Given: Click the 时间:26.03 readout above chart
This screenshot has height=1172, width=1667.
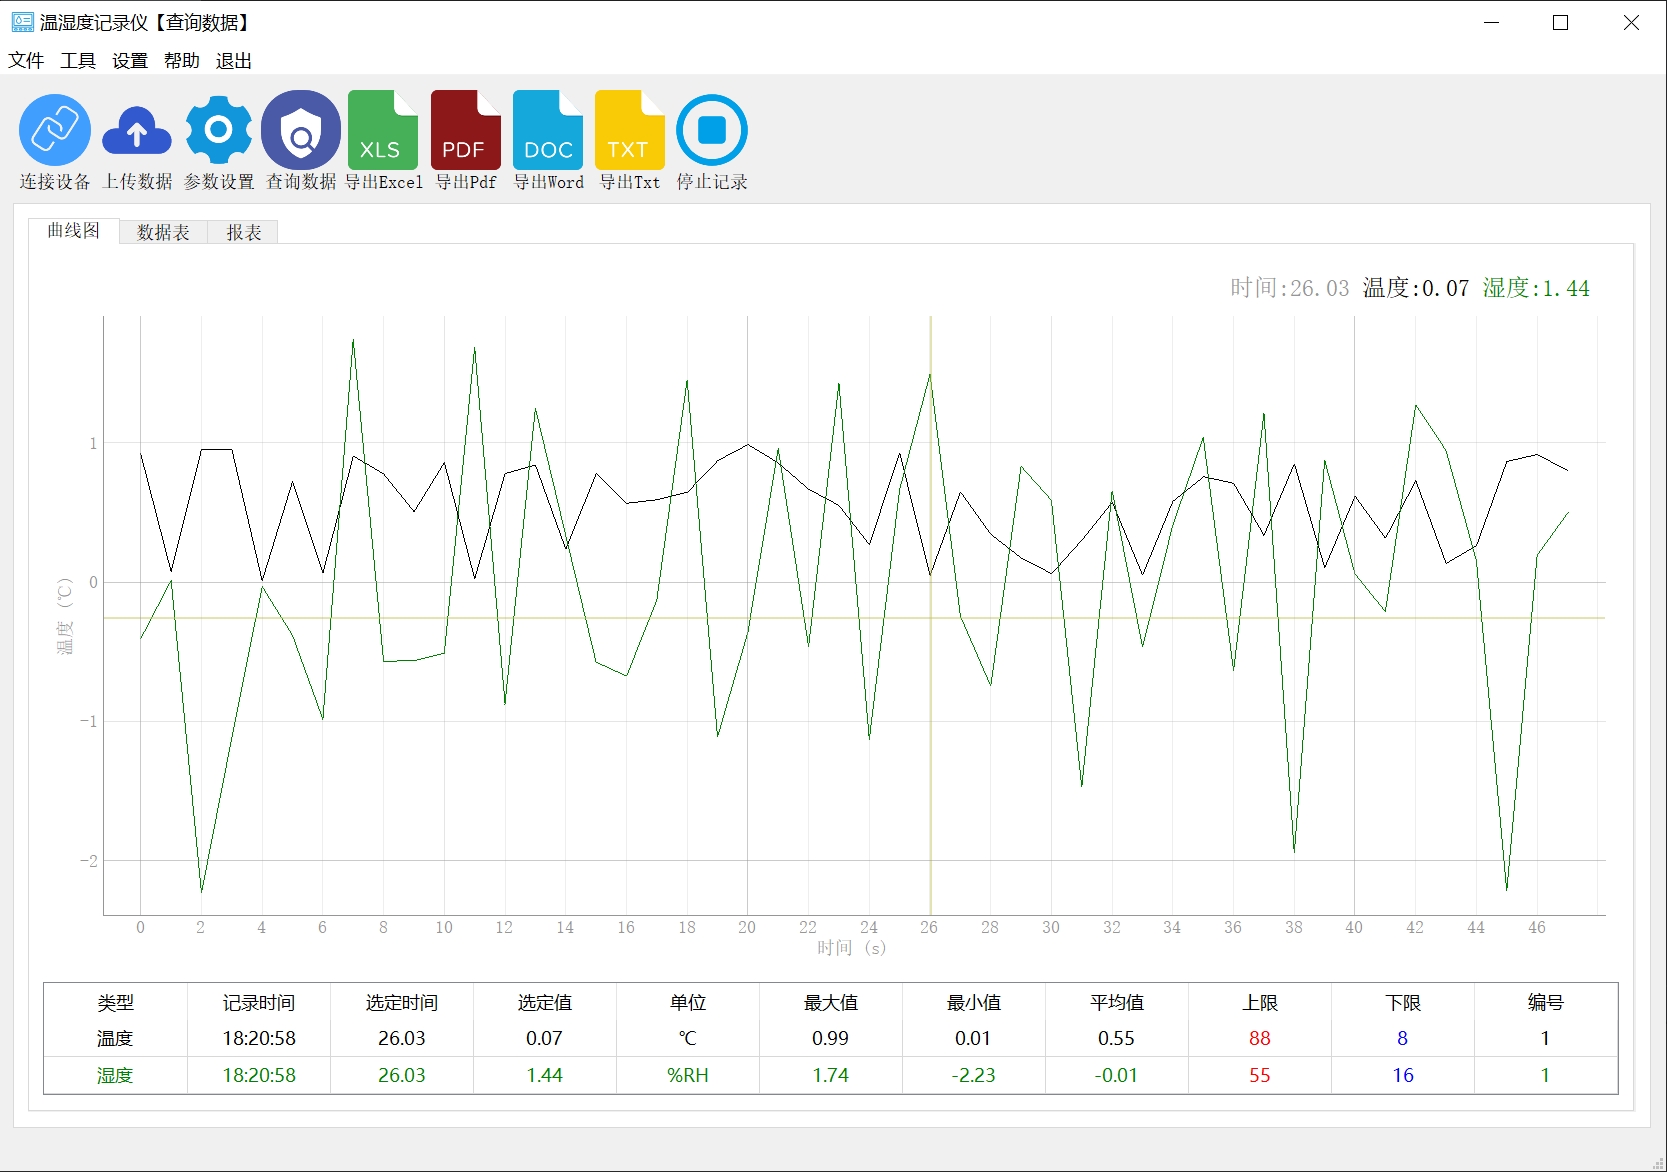Looking at the screenshot, I should (1290, 288).
